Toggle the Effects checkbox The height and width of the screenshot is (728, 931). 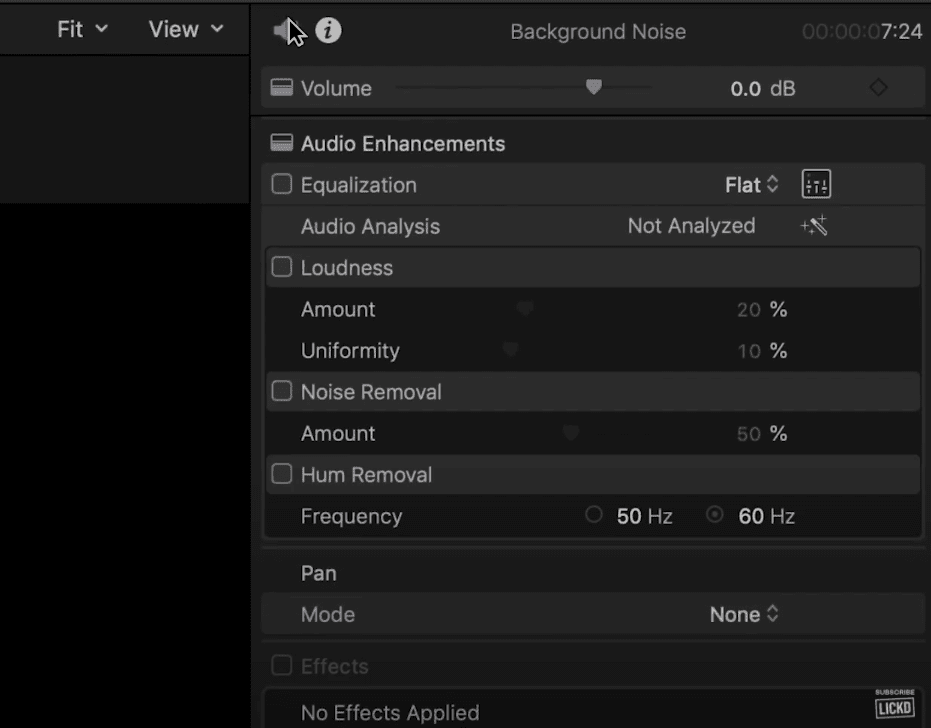click(x=281, y=665)
